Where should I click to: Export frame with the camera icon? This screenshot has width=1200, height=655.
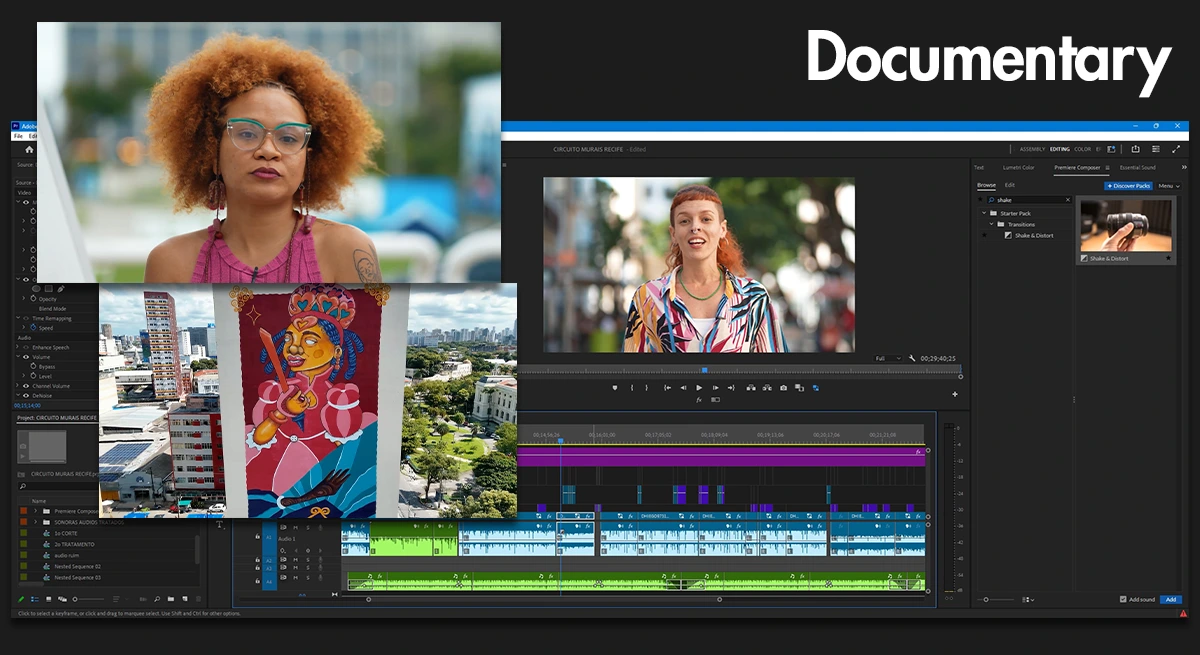783,388
